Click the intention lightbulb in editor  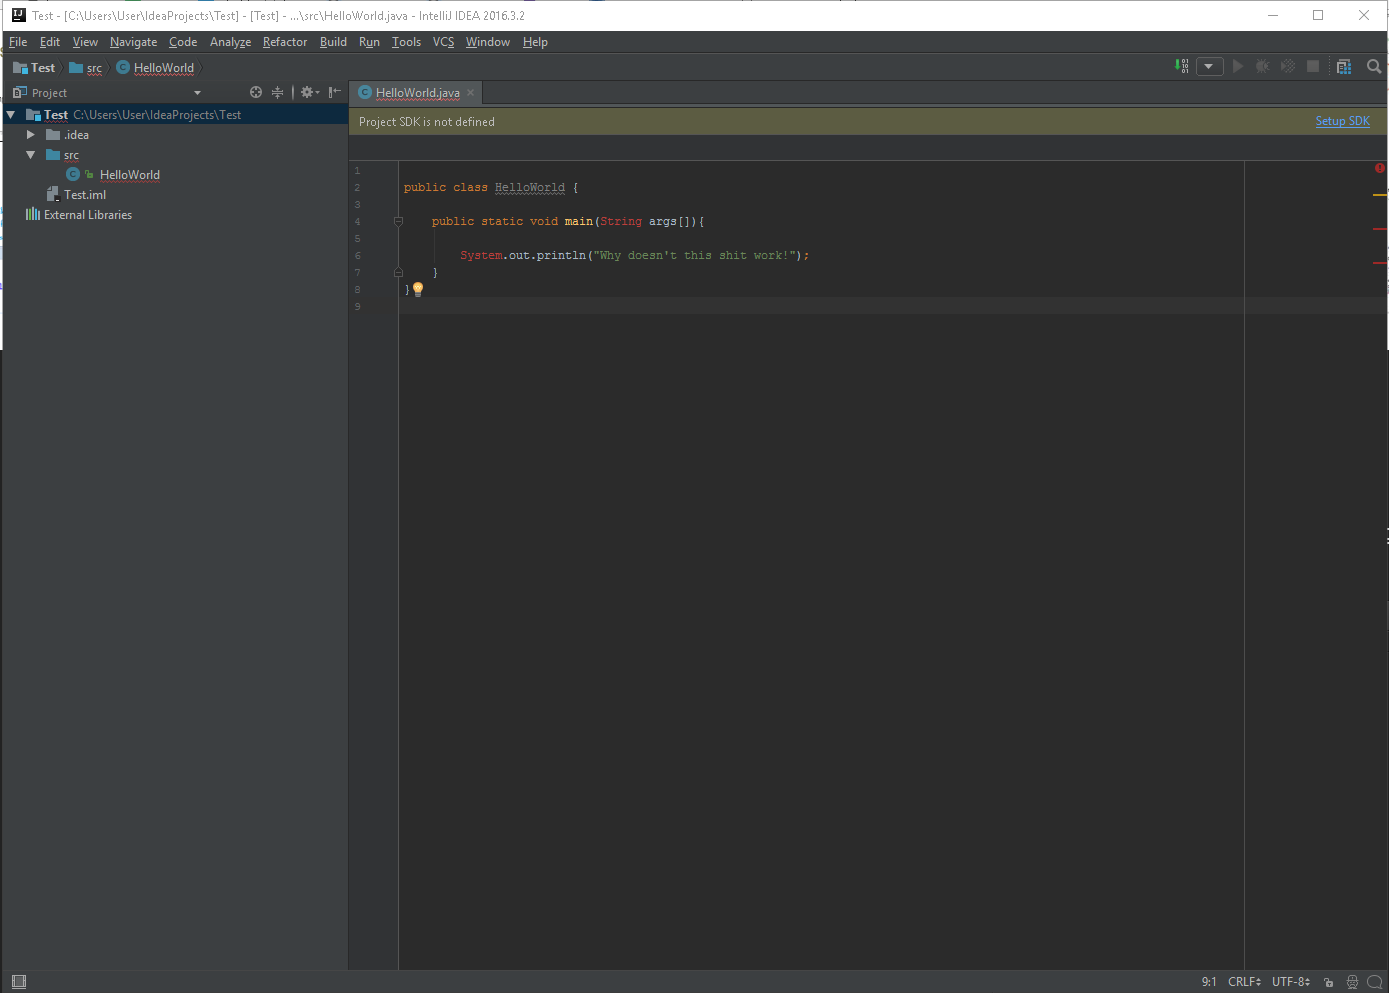tap(418, 289)
